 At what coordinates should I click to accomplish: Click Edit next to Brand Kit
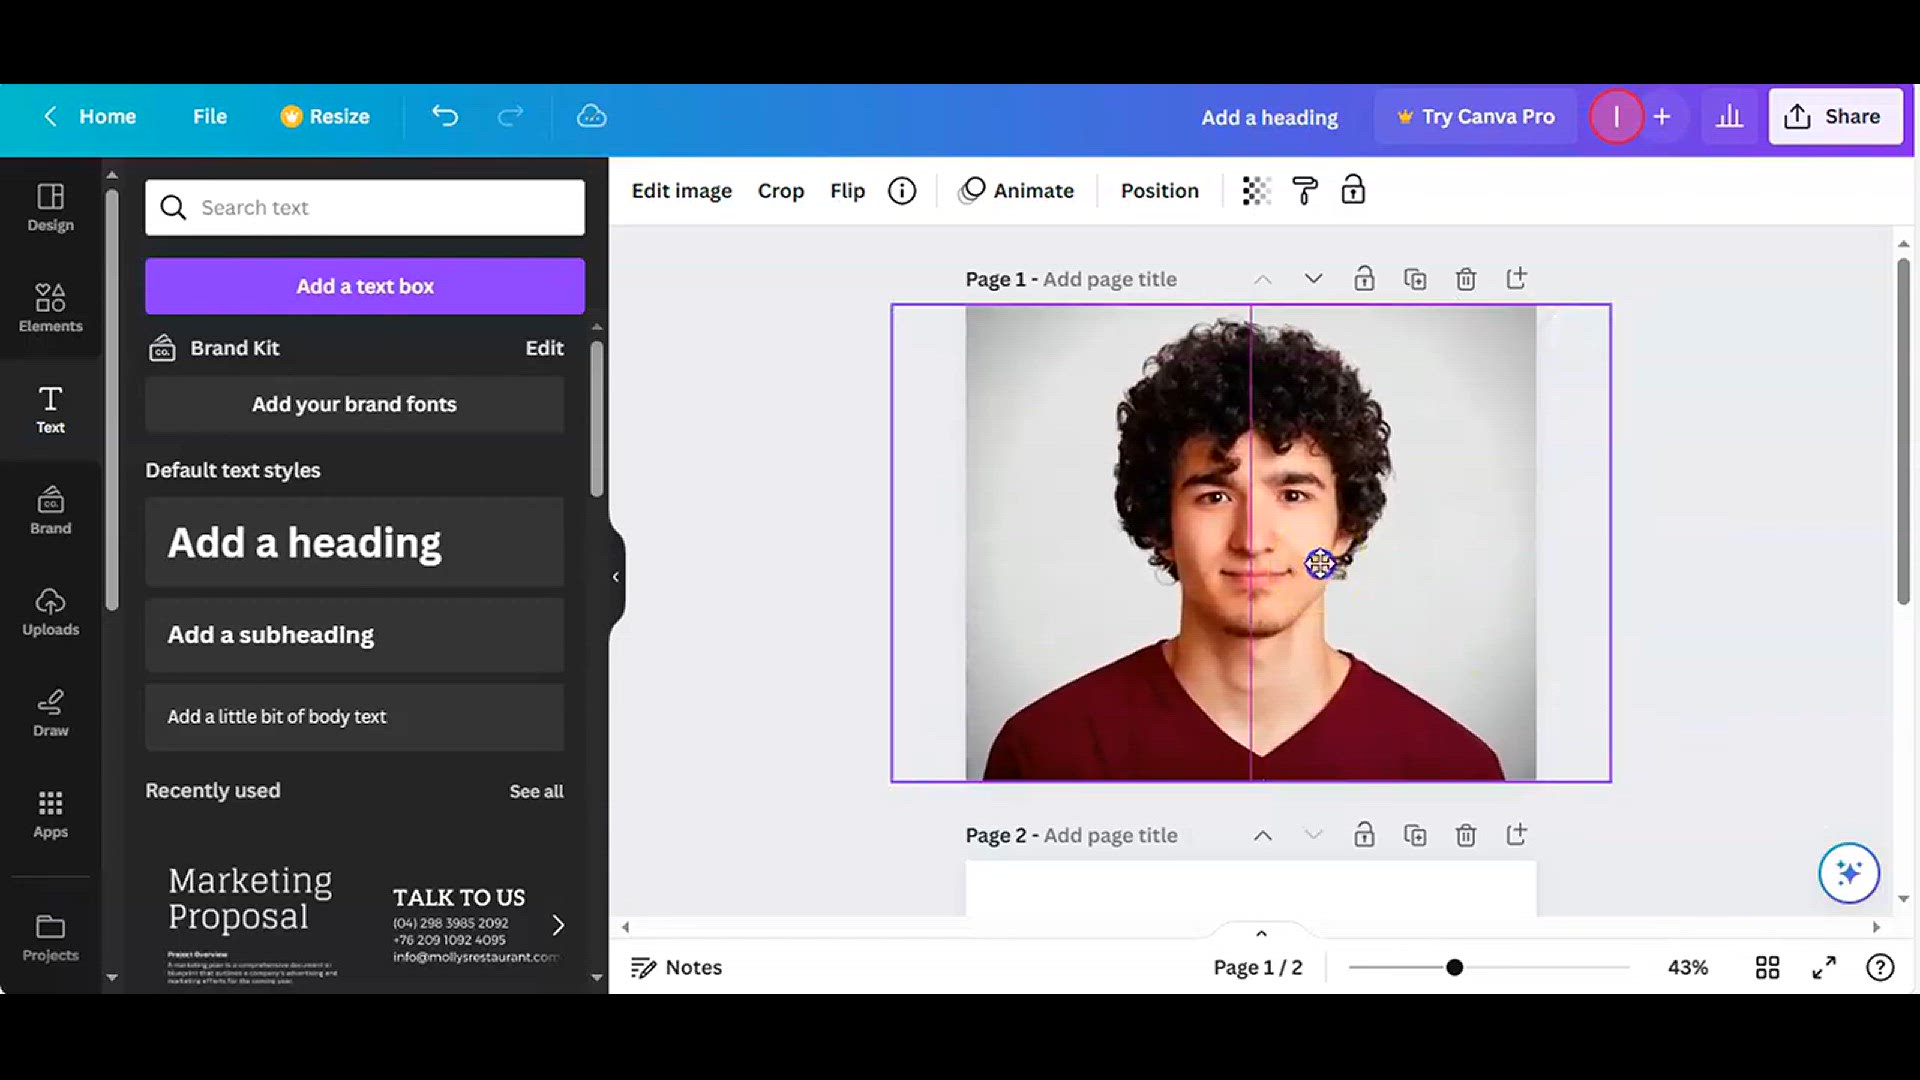tap(544, 348)
